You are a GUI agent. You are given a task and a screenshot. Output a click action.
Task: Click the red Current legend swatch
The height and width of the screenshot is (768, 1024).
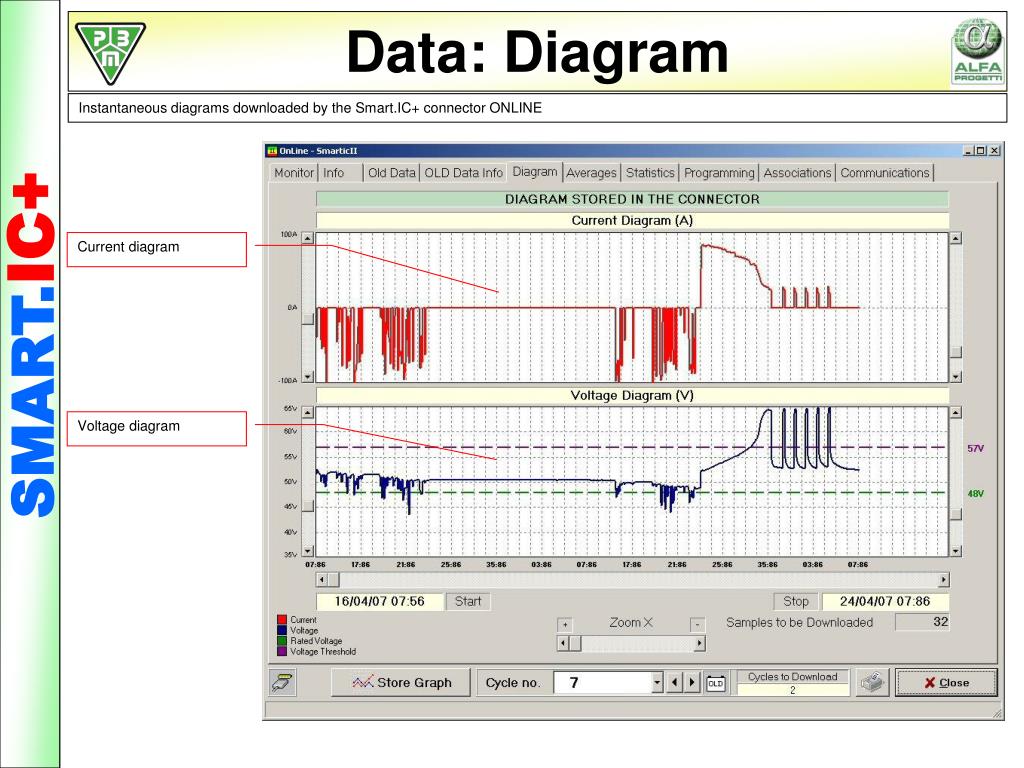[282, 620]
